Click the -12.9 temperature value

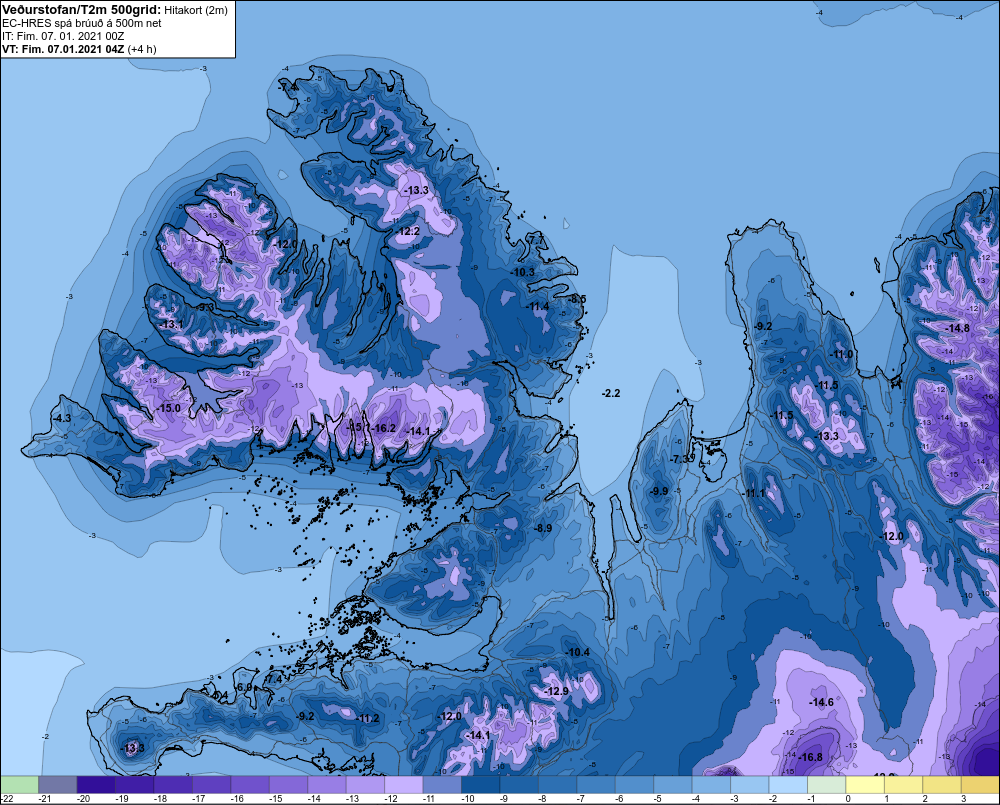tap(556, 691)
